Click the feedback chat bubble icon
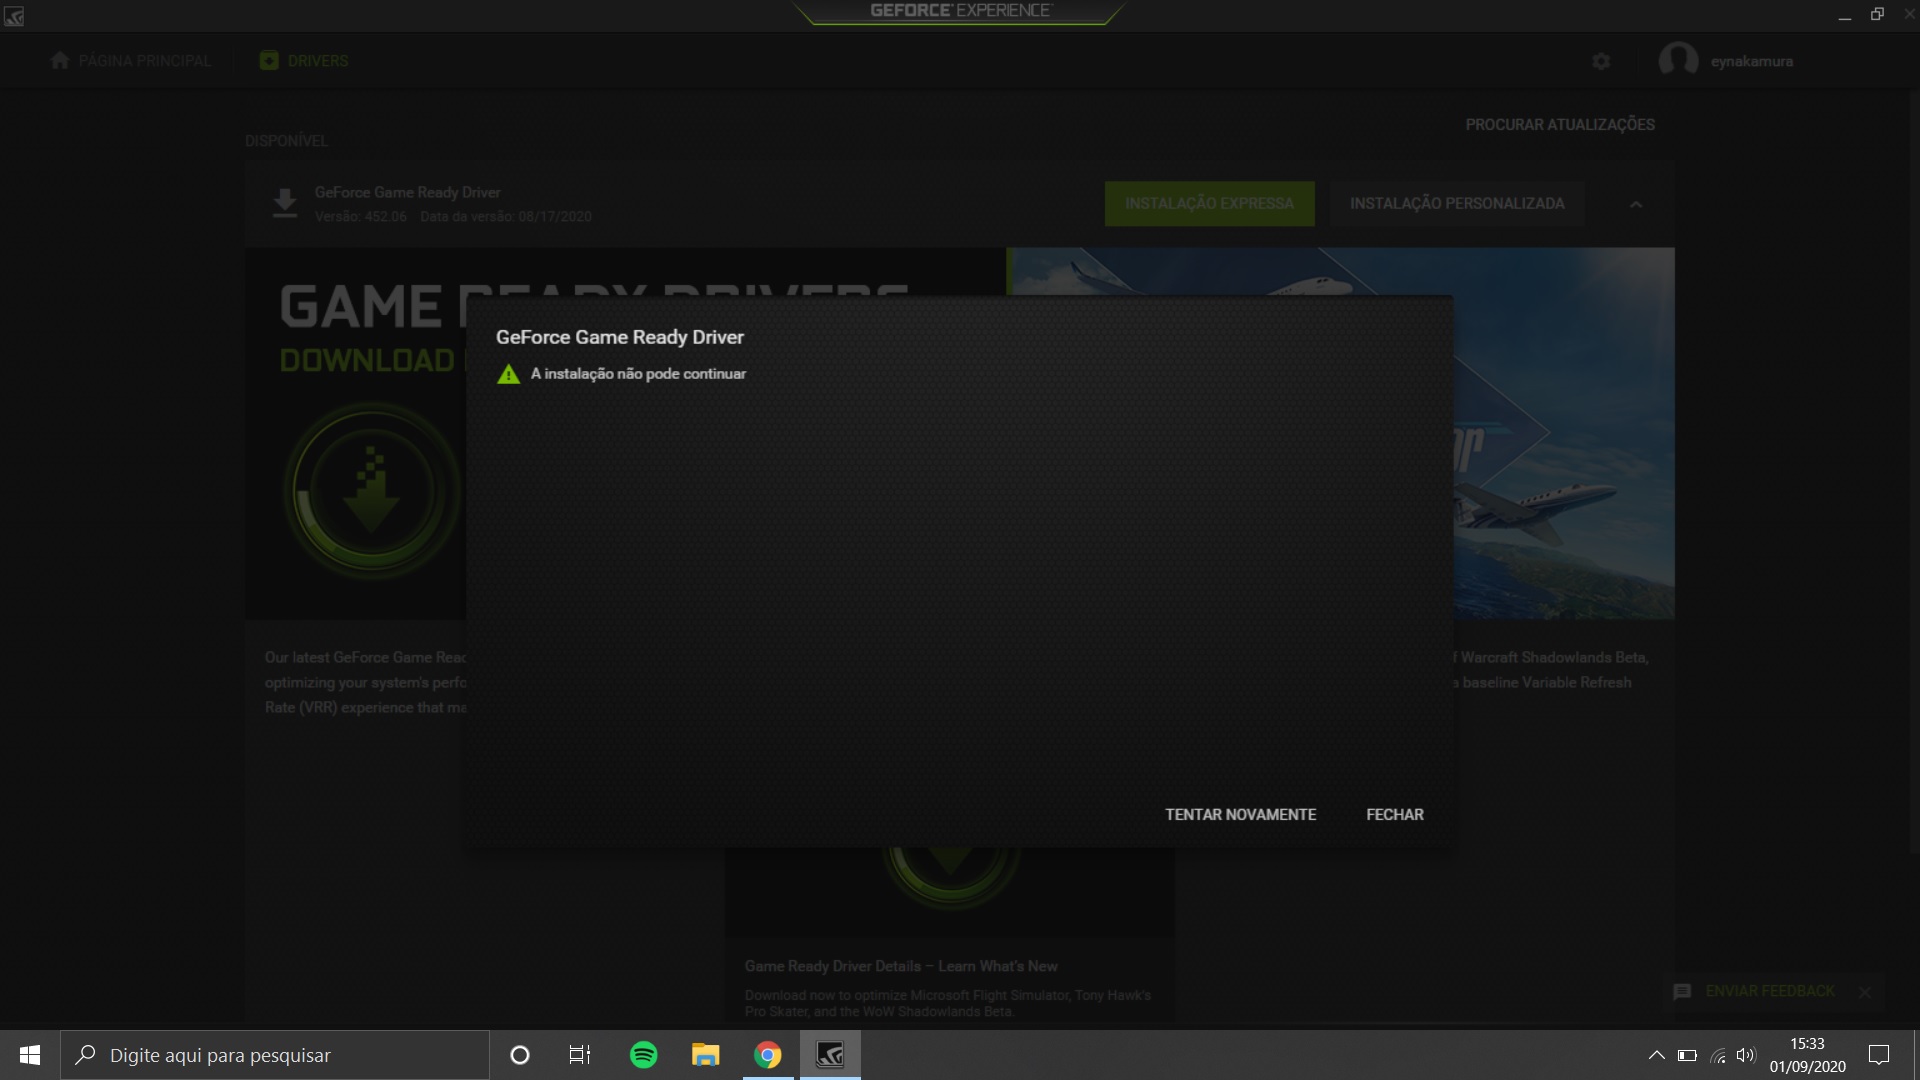The width and height of the screenshot is (1920, 1080). pos(1682,991)
